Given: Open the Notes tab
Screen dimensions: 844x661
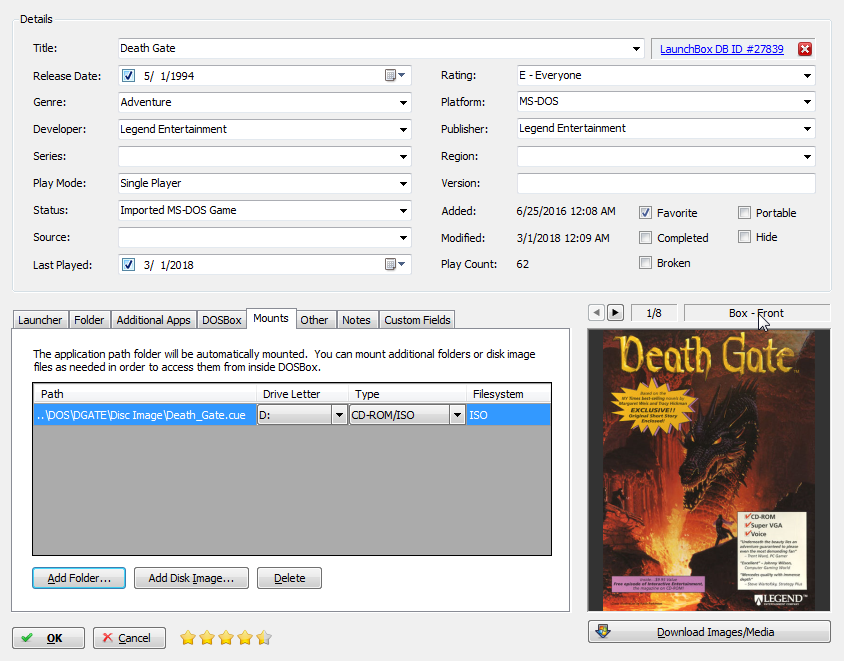Looking at the screenshot, I should pyautogui.click(x=356, y=320).
